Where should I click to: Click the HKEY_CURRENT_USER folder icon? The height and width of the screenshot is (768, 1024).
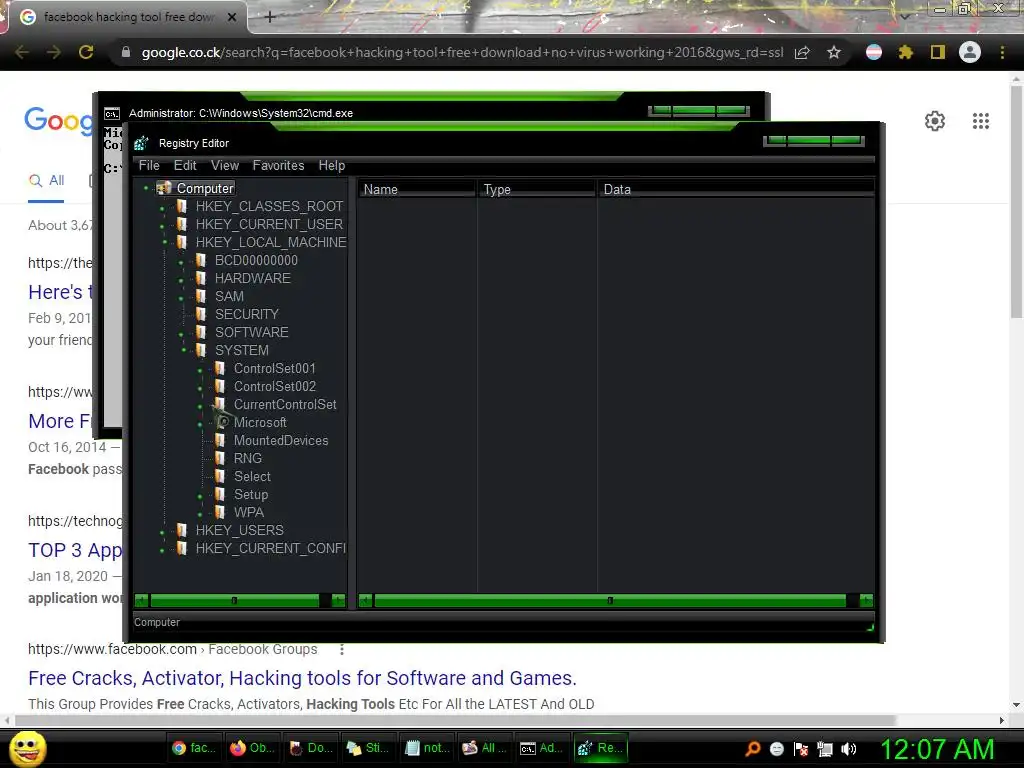[x=182, y=224]
